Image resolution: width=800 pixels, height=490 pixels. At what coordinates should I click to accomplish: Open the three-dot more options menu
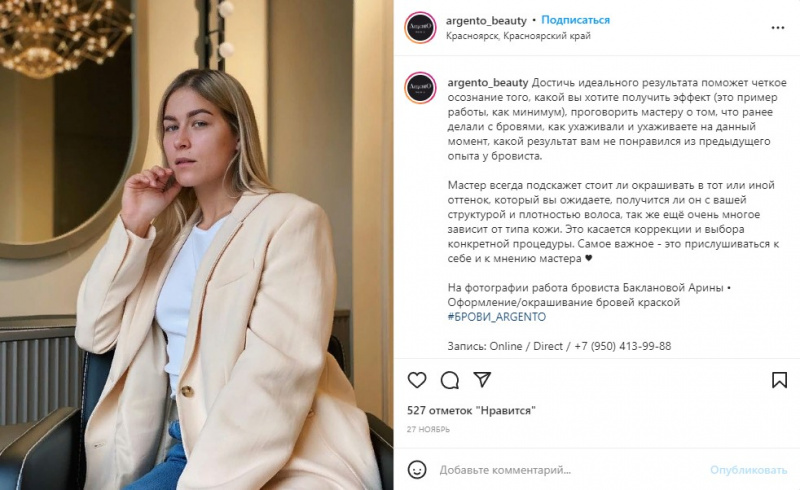pyautogui.click(x=778, y=28)
